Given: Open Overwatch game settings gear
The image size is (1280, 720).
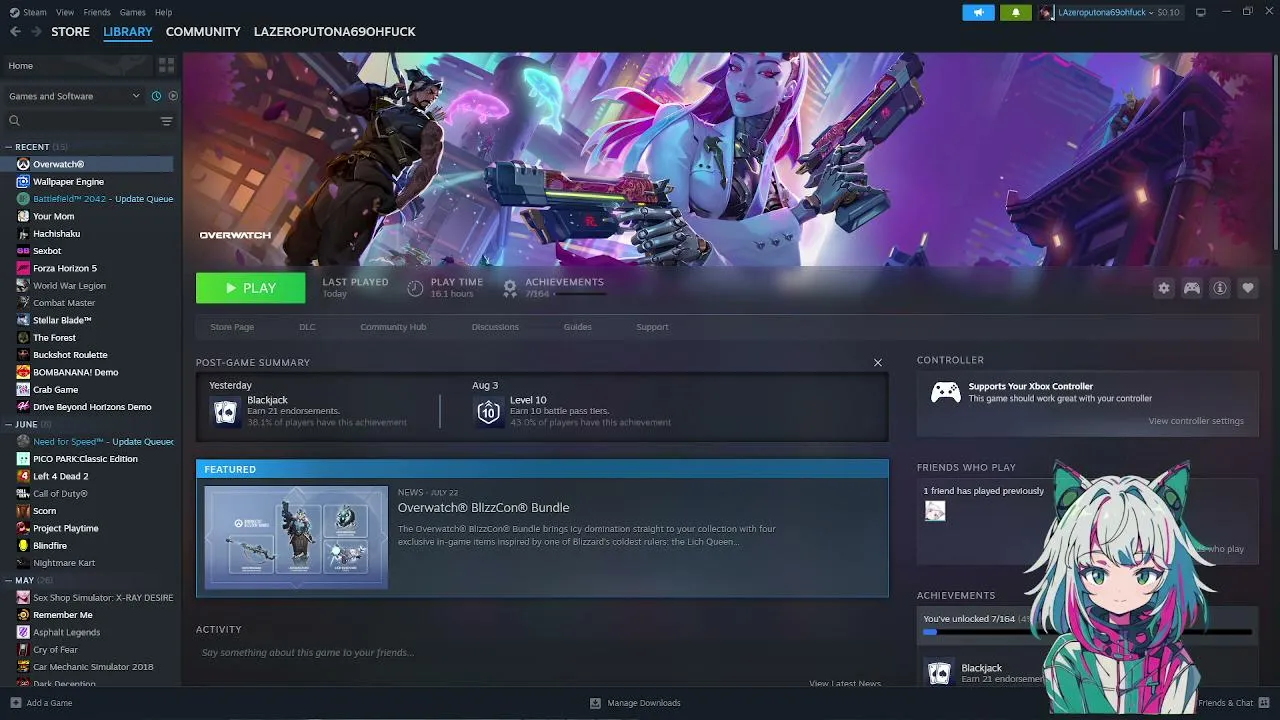Looking at the screenshot, I should coord(1164,288).
